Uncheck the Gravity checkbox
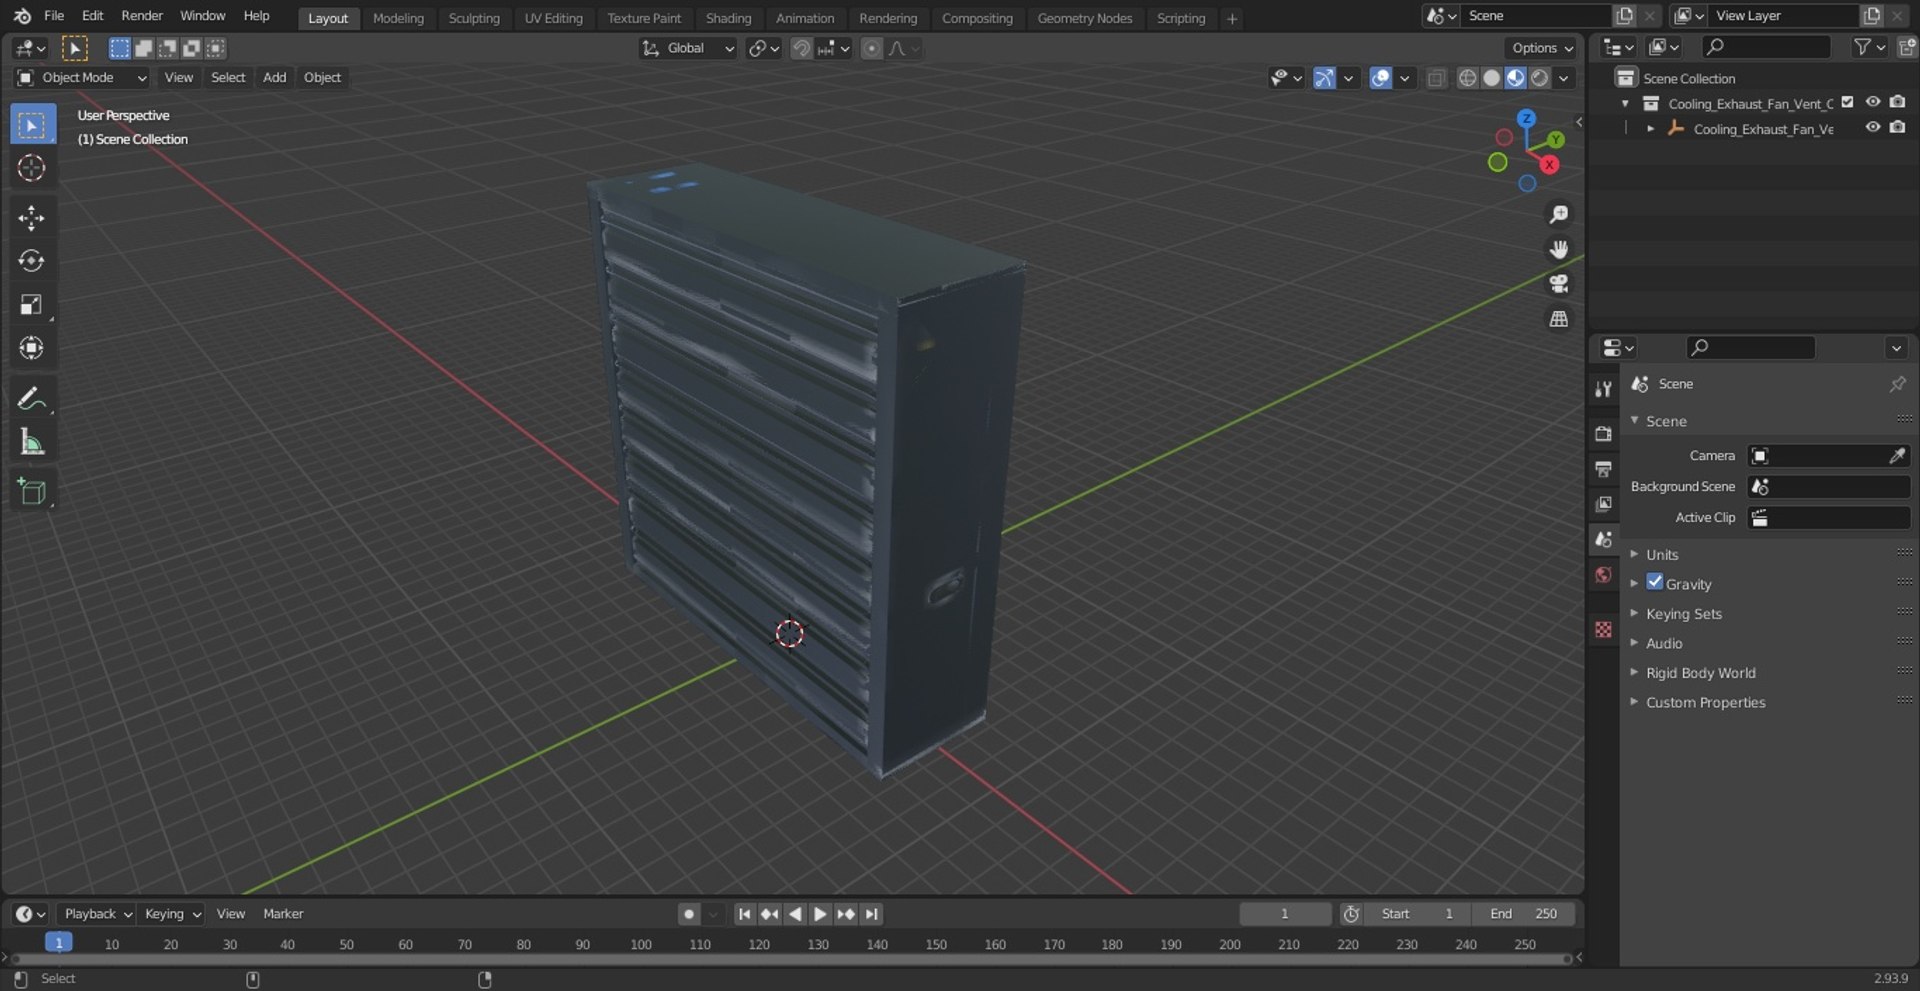Image resolution: width=1920 pixels, height=991 pixels. (1655, 582)
